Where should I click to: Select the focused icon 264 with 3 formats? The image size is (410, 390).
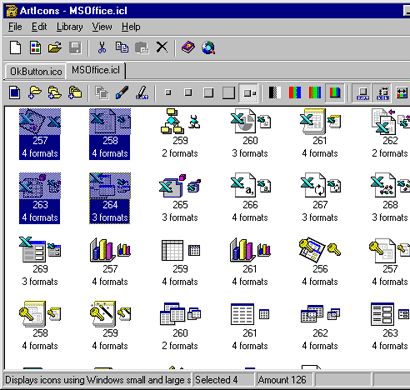pyautogui.click(x=110, y=198)
